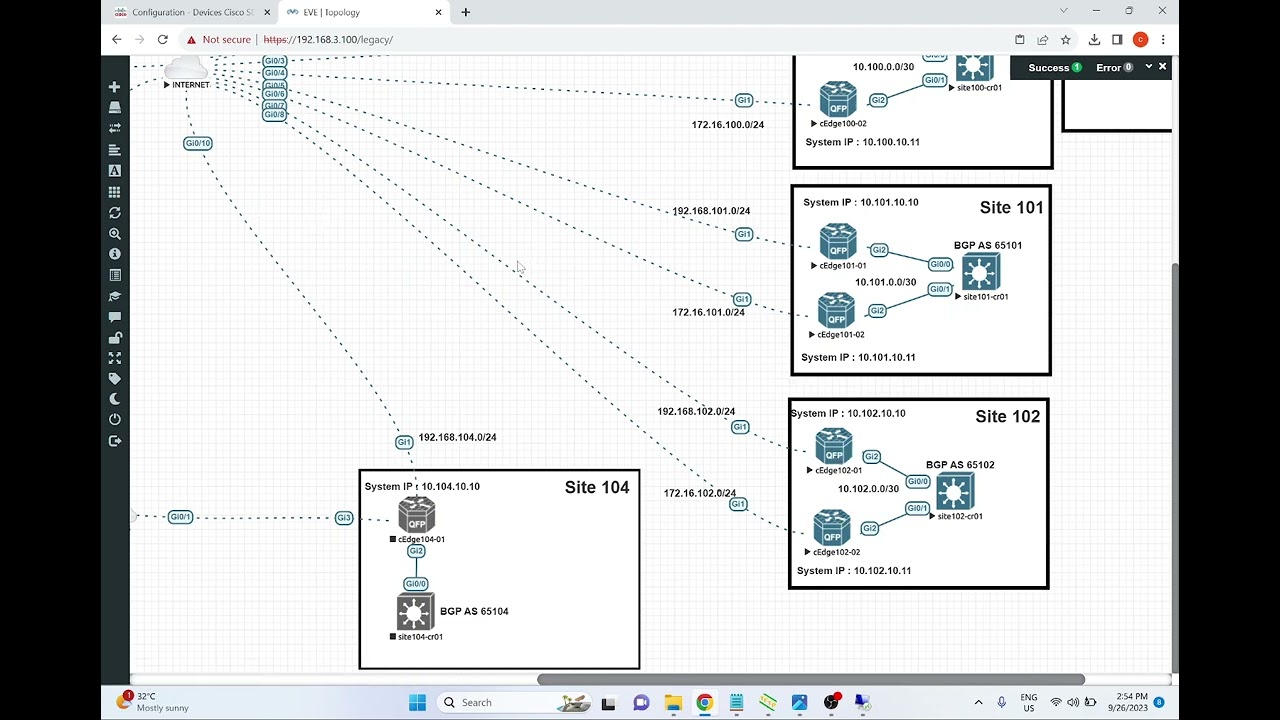Click the '192.168.104.0/24' subnet label
Screen dimensions: 1280x720
457,437
